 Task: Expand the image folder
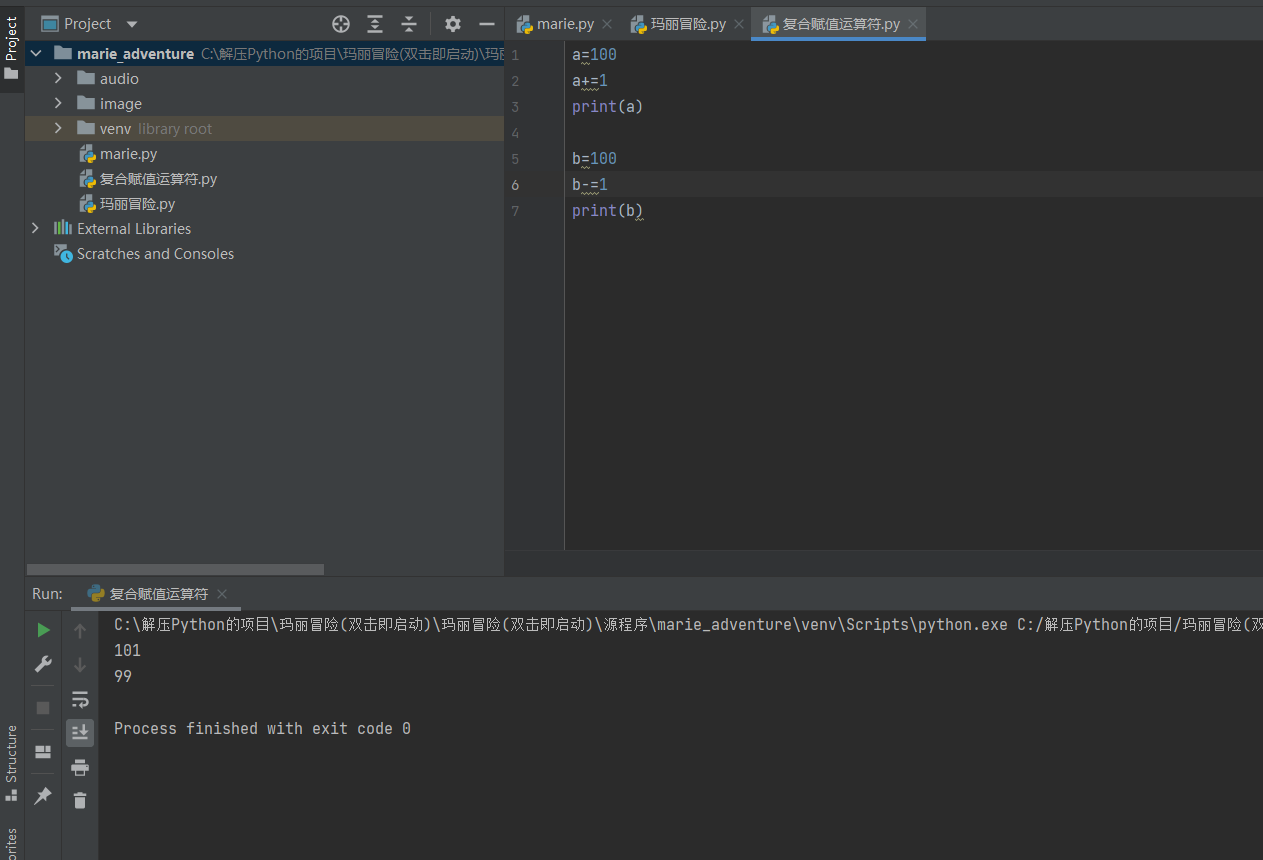tap(58, 103)
